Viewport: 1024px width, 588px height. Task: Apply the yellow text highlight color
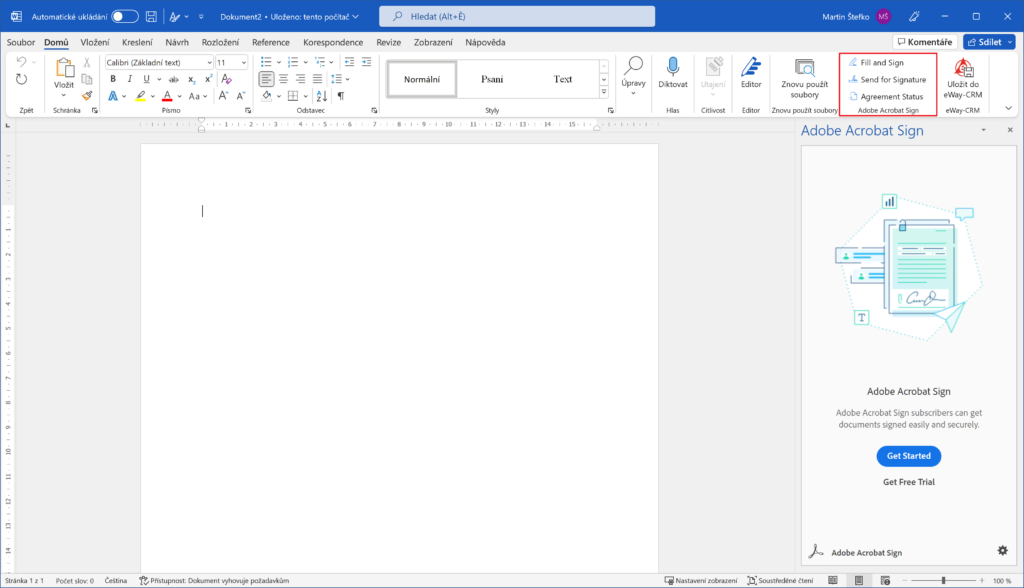click(140, 96)
